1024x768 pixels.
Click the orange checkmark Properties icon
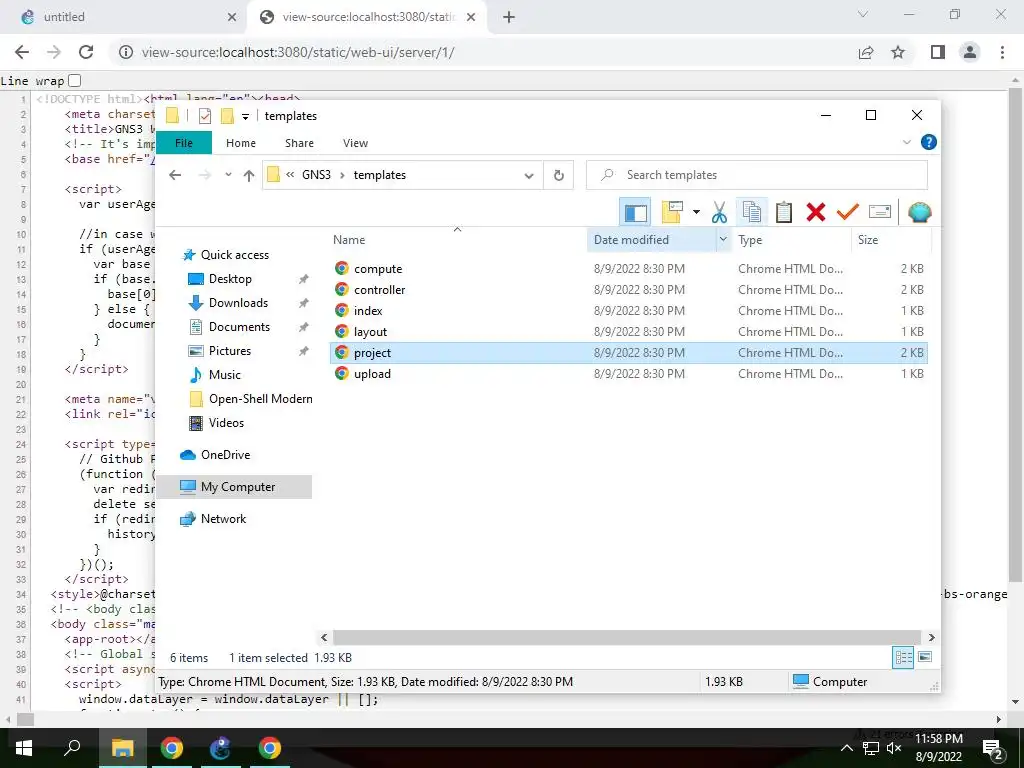pyautogui.click(x=848, y=212)
